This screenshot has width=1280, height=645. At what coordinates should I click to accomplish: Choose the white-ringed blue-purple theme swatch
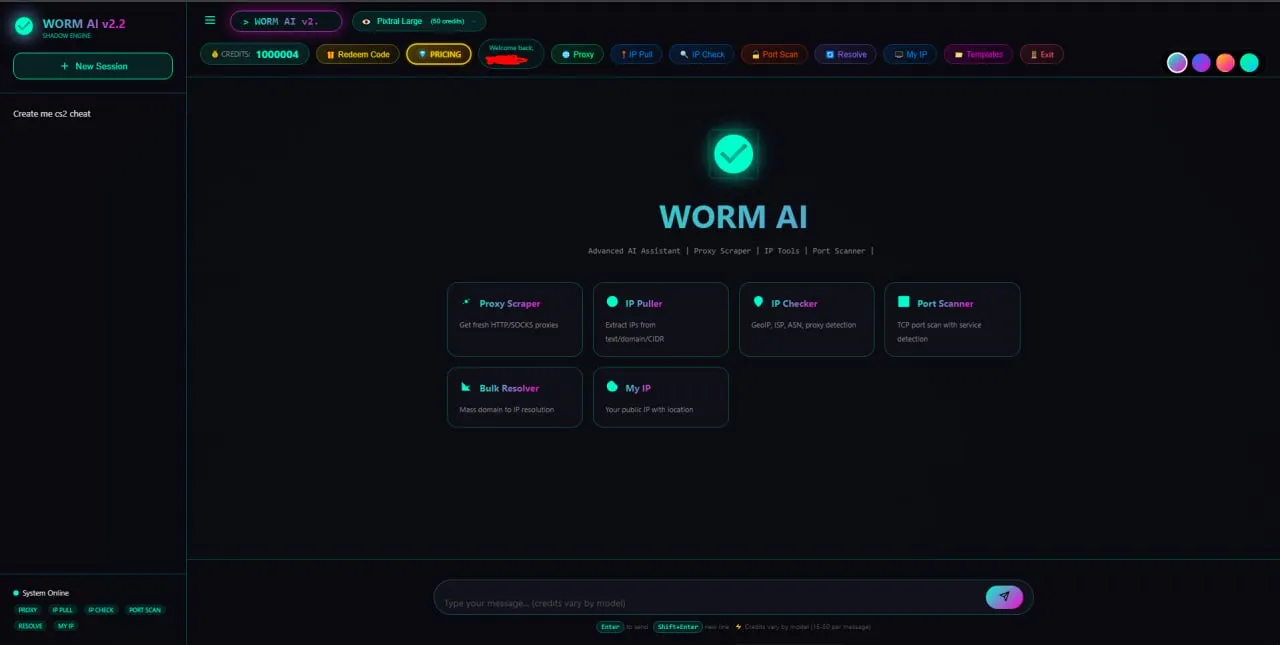[1177, 62]
